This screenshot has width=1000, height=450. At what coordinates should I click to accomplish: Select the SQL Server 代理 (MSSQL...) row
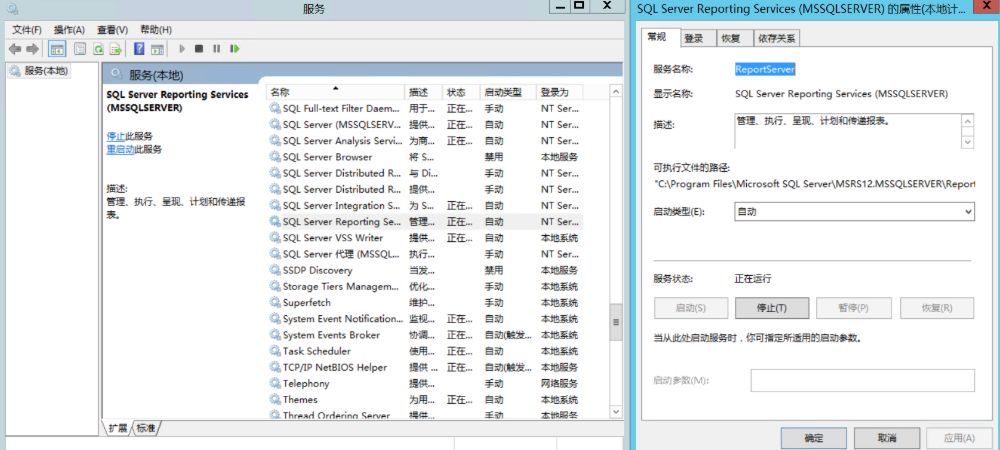pos(424,254)
